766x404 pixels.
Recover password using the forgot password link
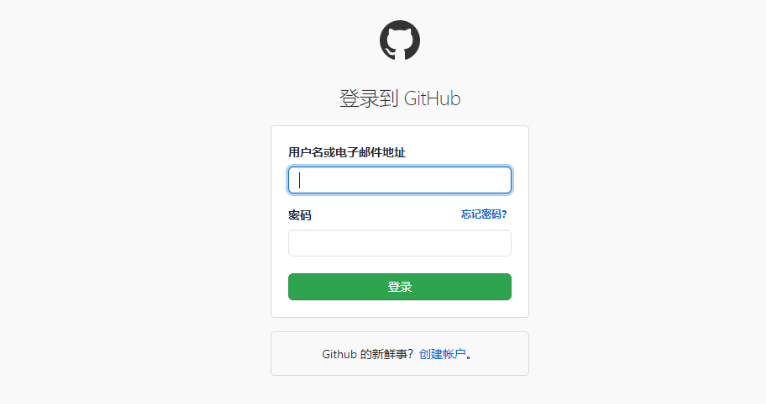[x=484, y=214]
